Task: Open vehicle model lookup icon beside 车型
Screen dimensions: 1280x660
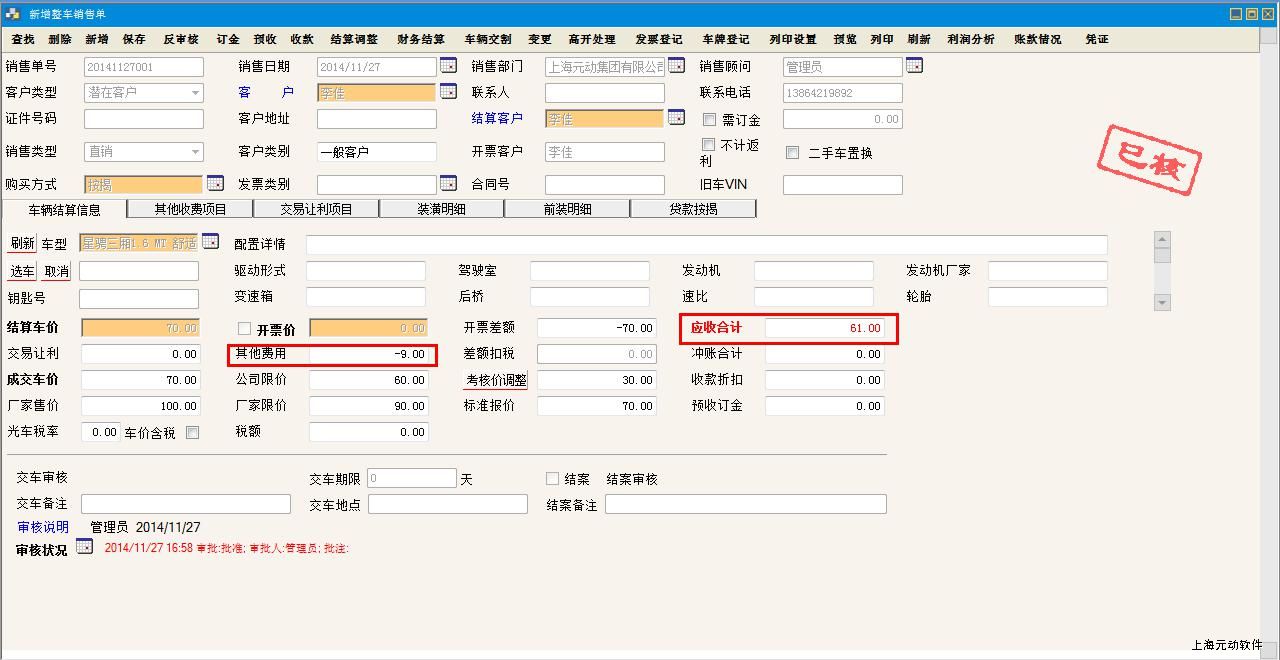Action: click(210, 242)
